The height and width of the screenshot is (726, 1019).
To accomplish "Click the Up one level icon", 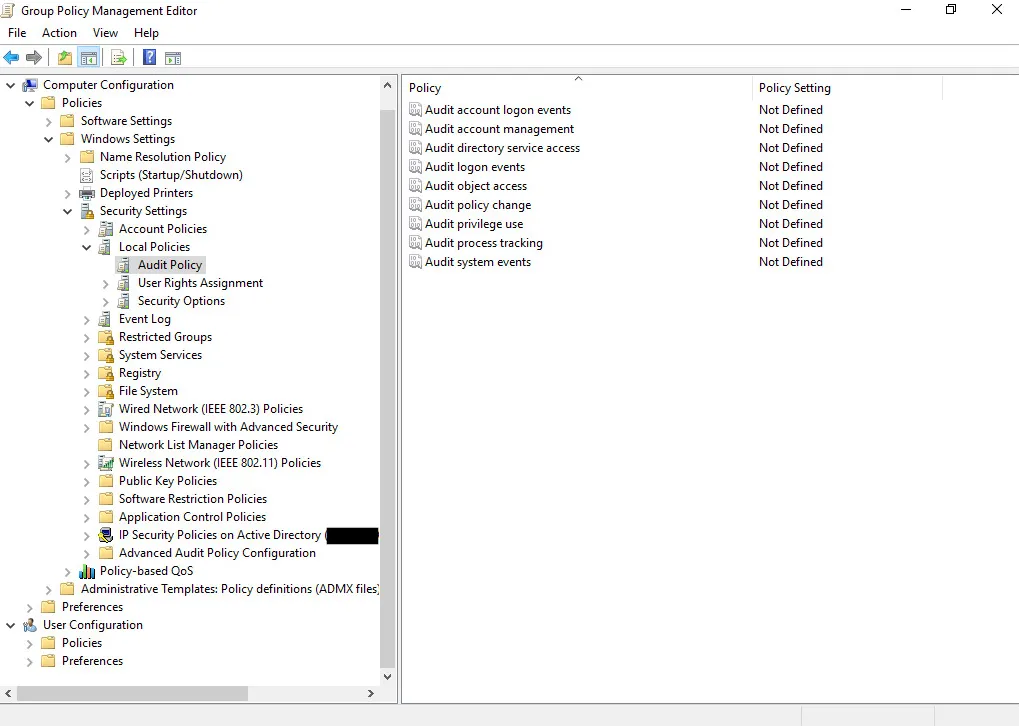I will 64,57.
